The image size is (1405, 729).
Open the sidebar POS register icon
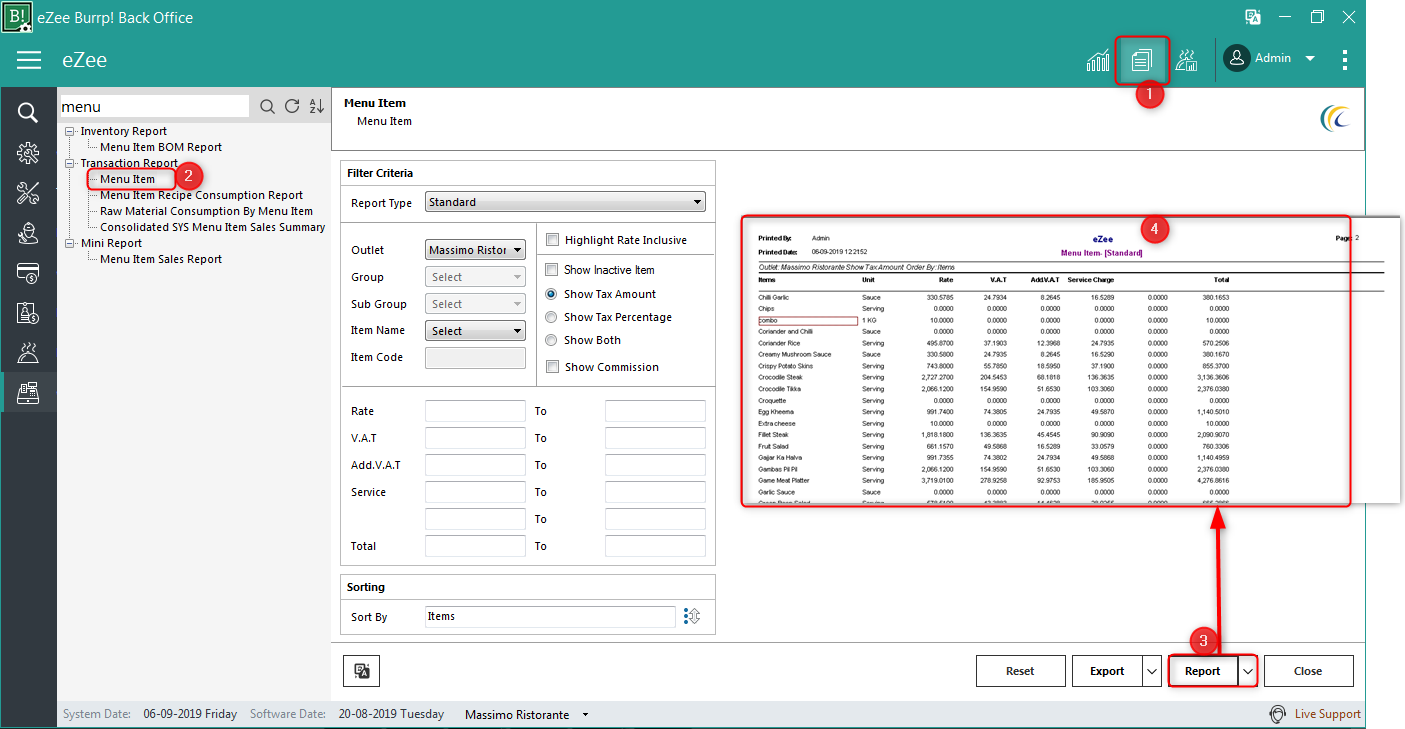(x=28, y=392)
